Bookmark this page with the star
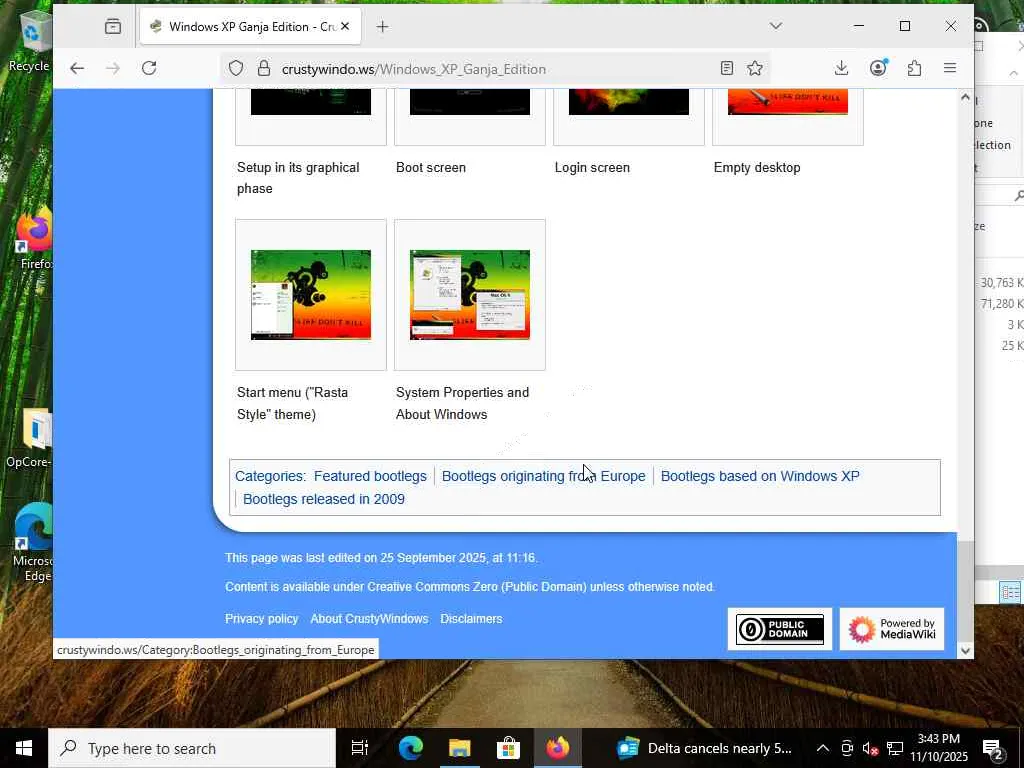Image resolution: width=1024 pixels, height=768 pixels. point(755,69)
